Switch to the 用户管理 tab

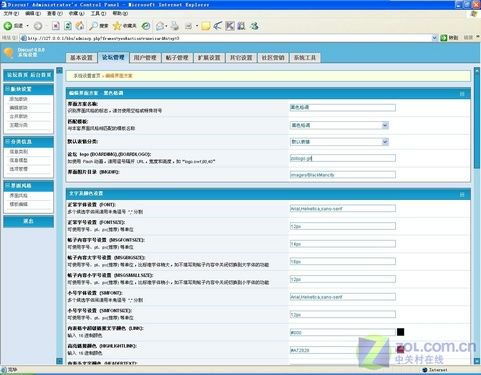click(x=145, y=58)
